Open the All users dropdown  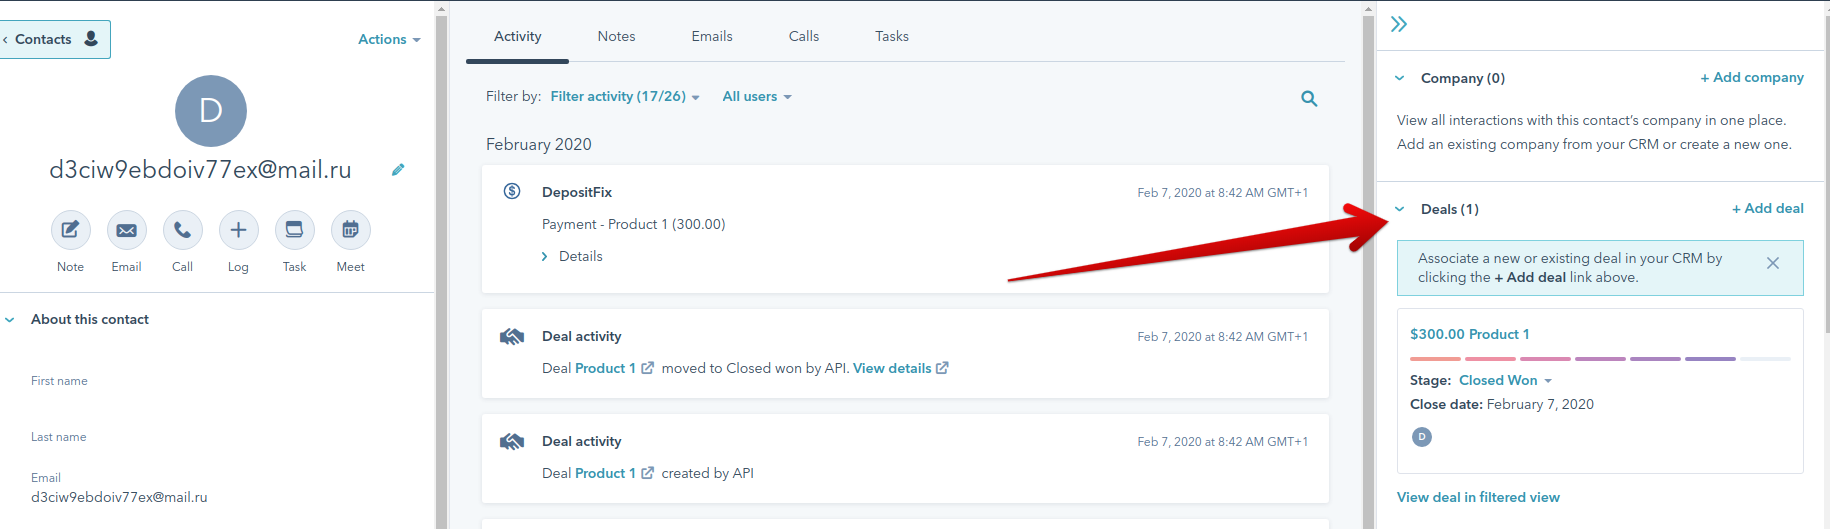pos(757,97)
